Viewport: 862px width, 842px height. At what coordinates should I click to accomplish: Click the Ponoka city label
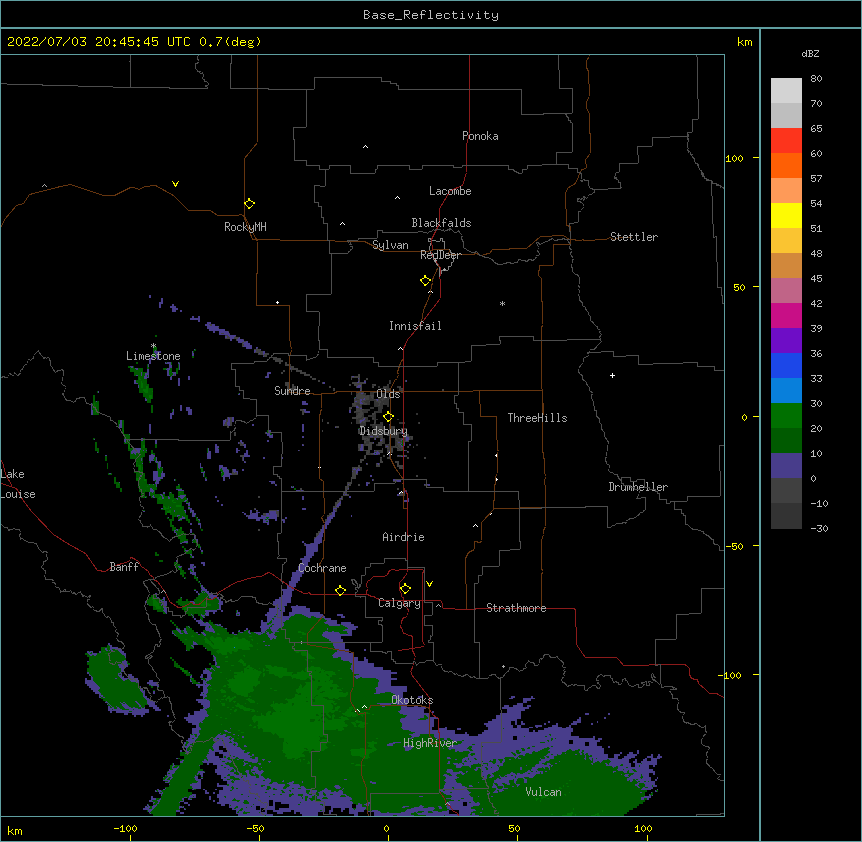tap(480, 136)
